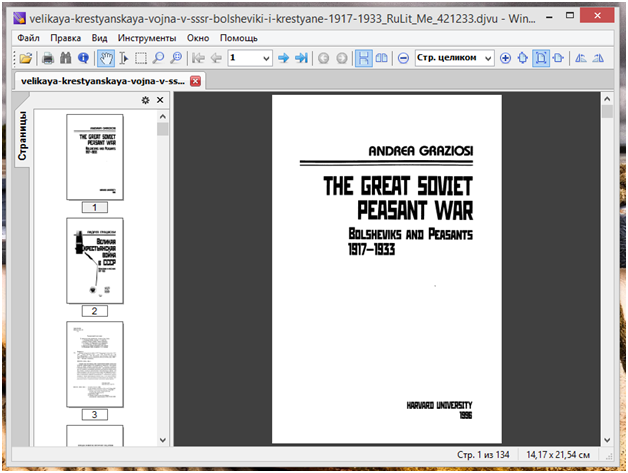Go to previous page arrow
The height and width of the screenshot is (473, 628).
click(216, 58)
